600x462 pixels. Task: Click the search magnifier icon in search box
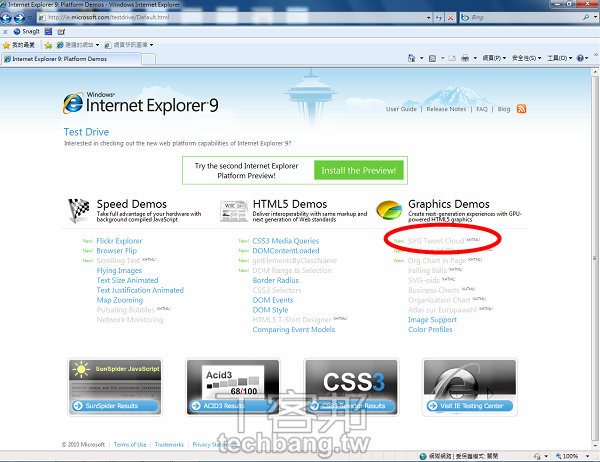tap(585, 17)
